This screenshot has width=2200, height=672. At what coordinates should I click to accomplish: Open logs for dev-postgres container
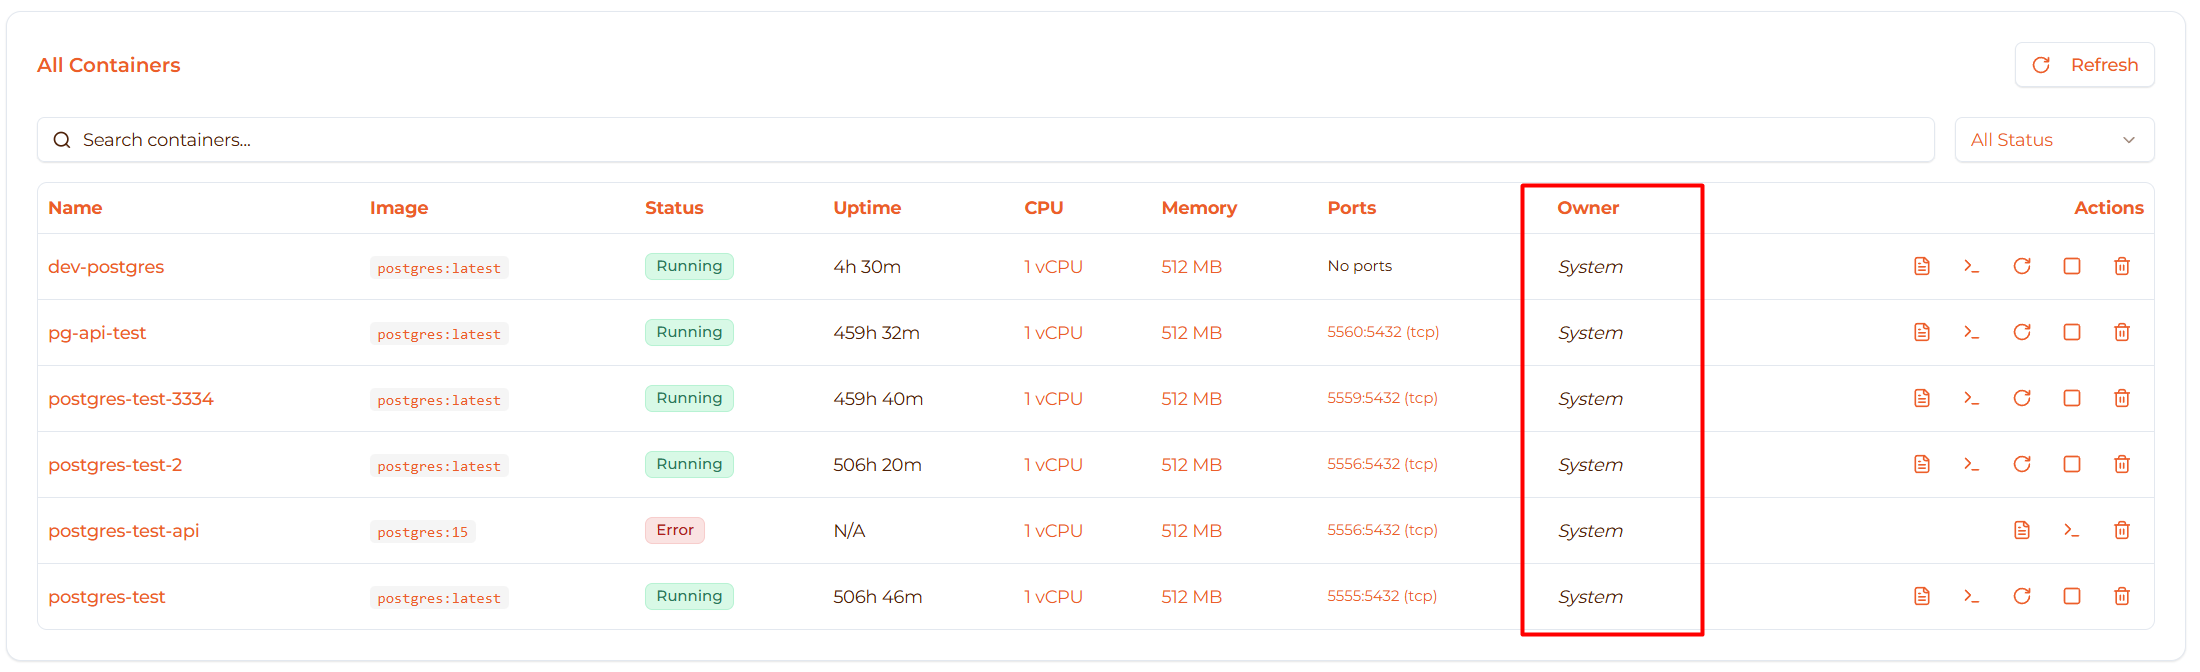pos(1921,266)
